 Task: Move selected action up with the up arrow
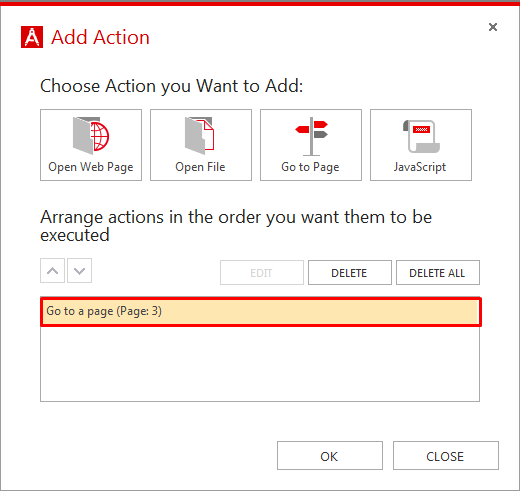(52, 271)
